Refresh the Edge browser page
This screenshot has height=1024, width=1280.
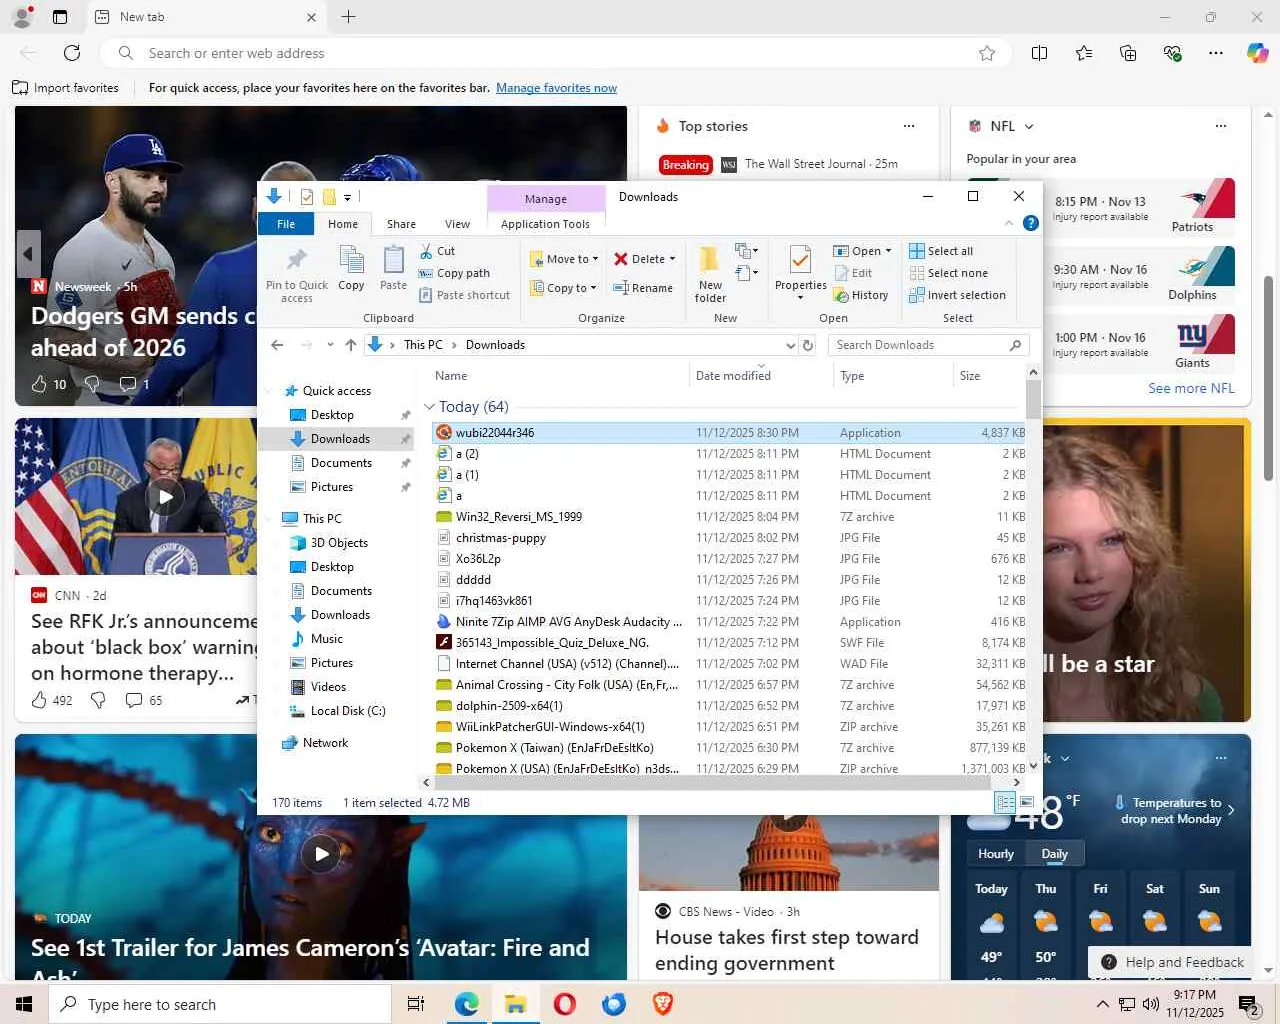72,53
